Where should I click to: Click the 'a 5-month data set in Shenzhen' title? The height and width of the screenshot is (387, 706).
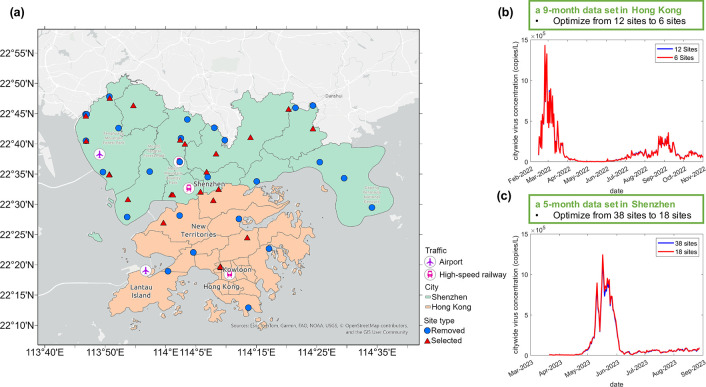(605, 204)
